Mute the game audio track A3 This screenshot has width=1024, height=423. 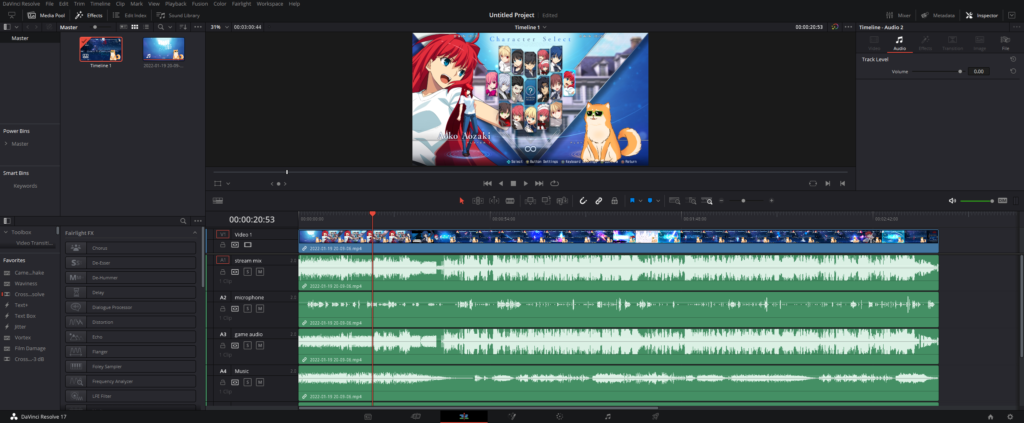pyautogui.click(x=259, y=345)
